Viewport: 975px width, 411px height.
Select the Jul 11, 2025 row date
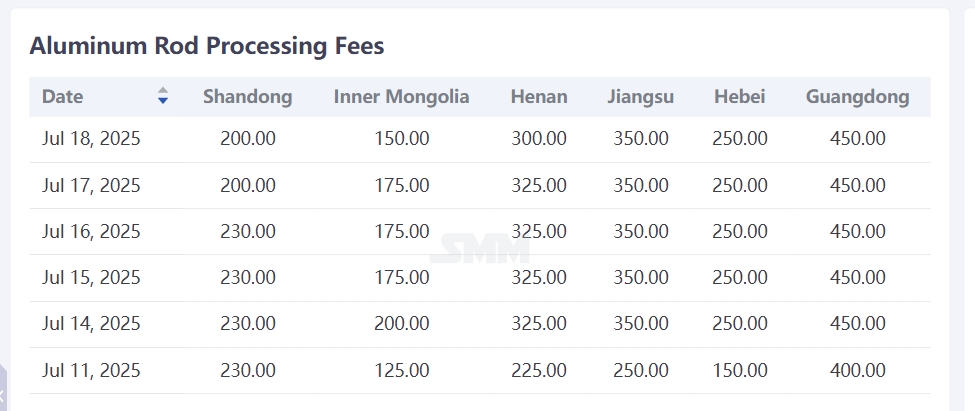(91, 371)
